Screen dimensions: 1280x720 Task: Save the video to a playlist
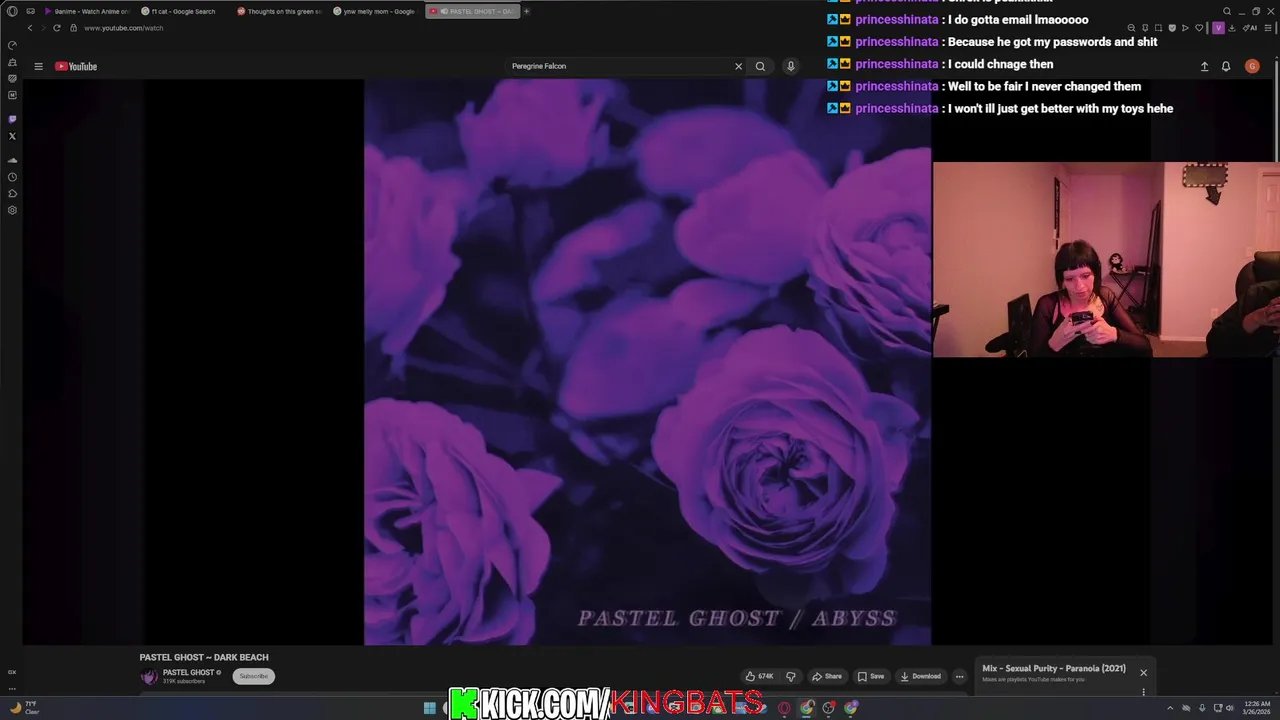871,676
